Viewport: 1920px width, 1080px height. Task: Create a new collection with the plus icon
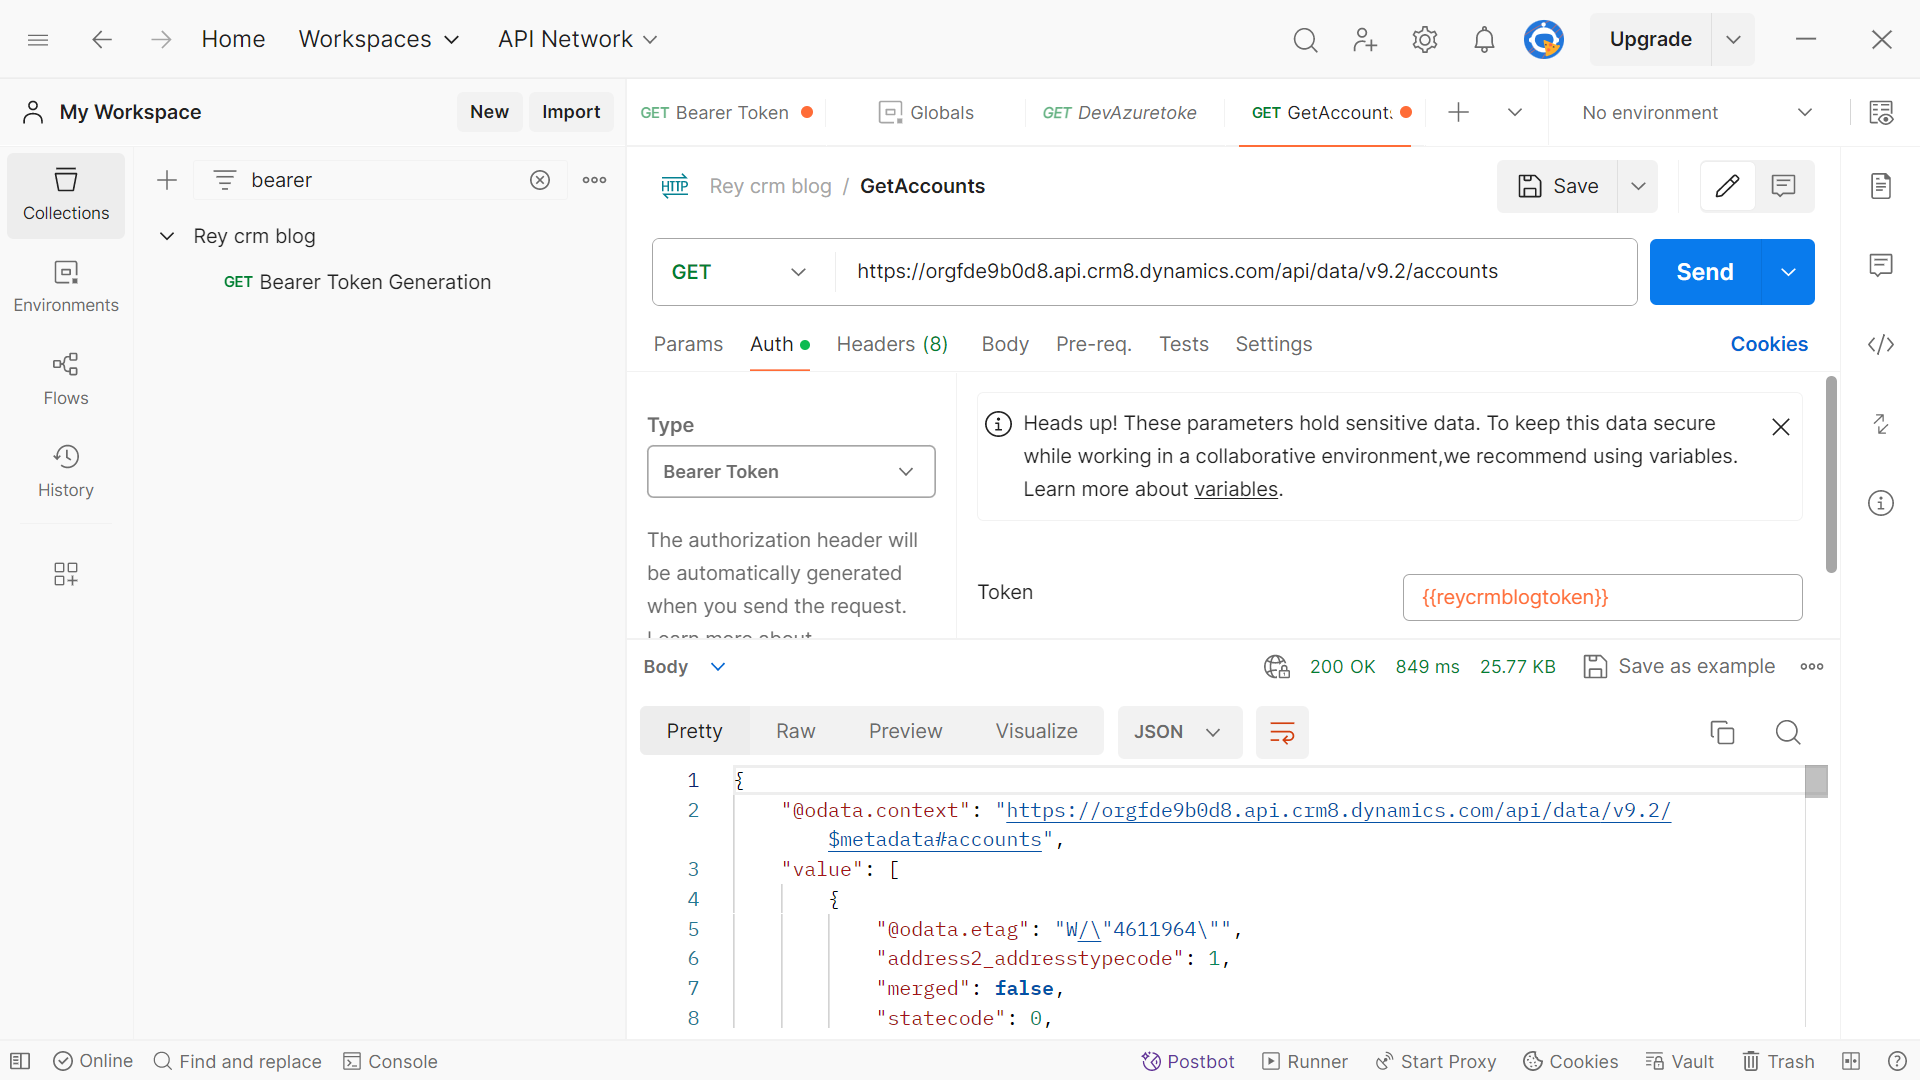[167, 180]
